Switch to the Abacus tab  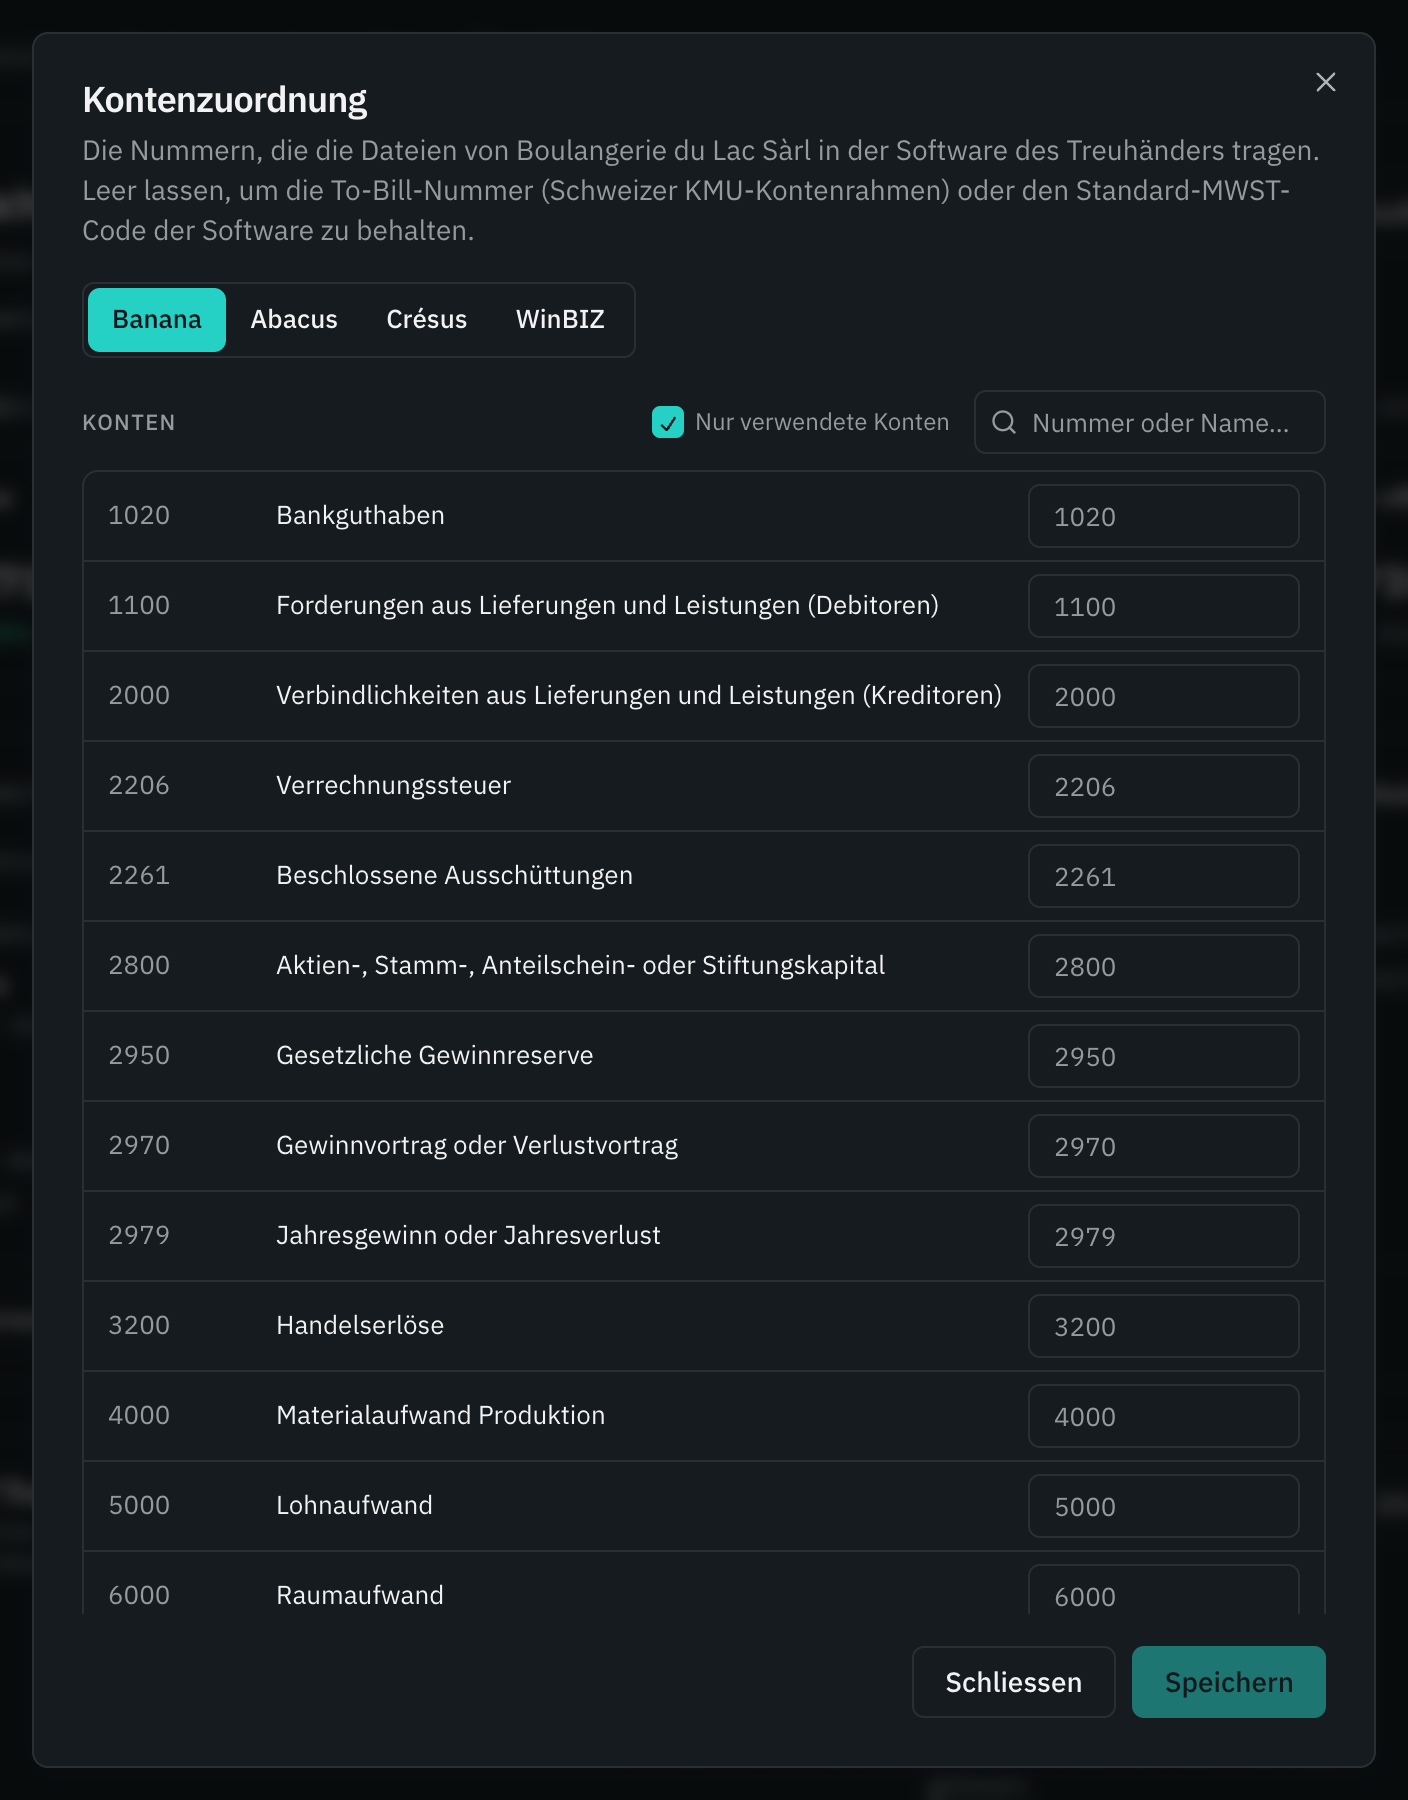point(294,320)
